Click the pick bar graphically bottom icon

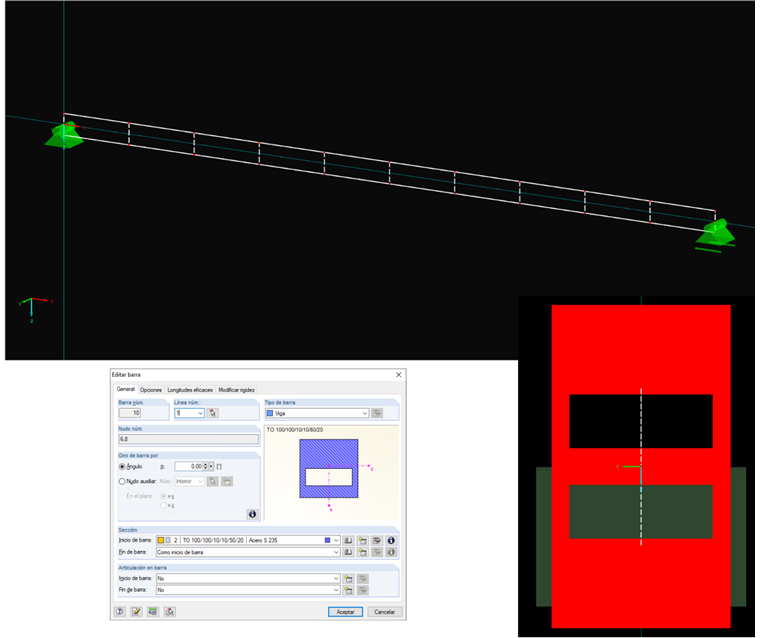[170, 612]
